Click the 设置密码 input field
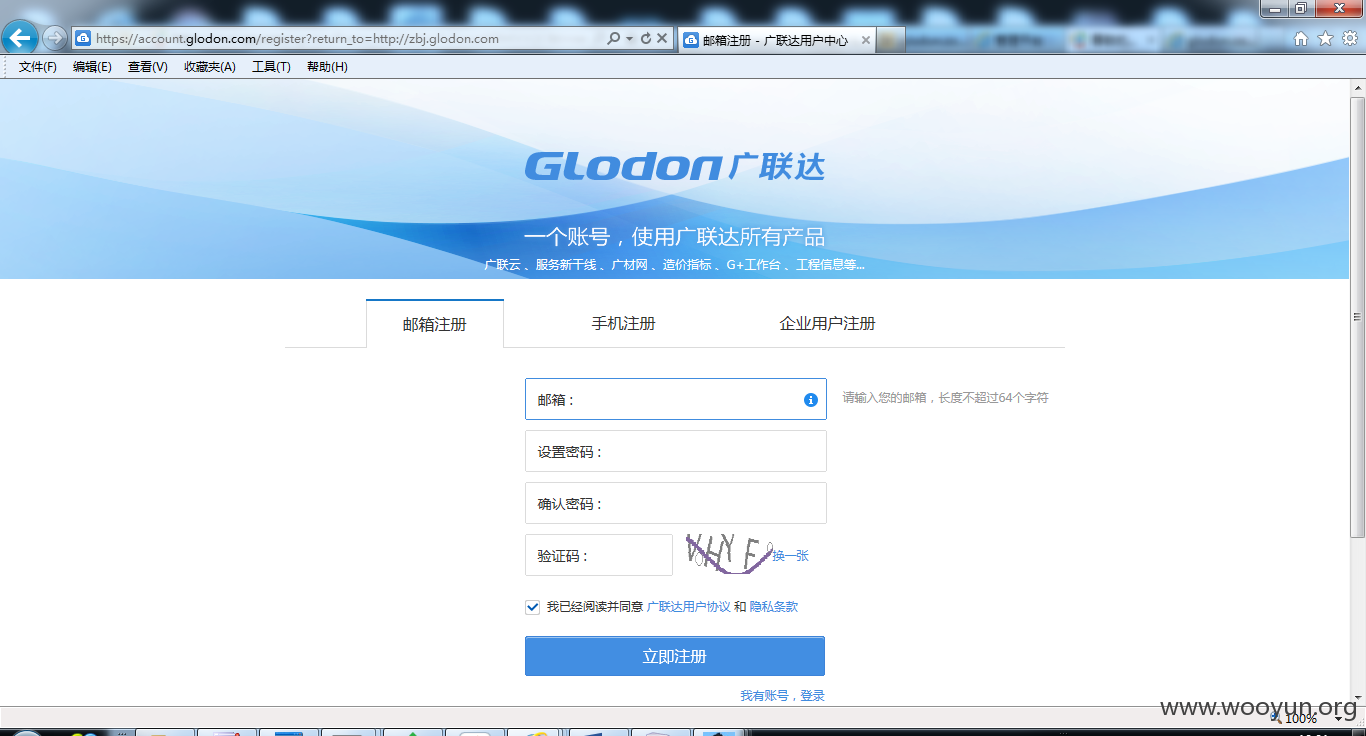The image size is (1366, 736). click(676, 451)
